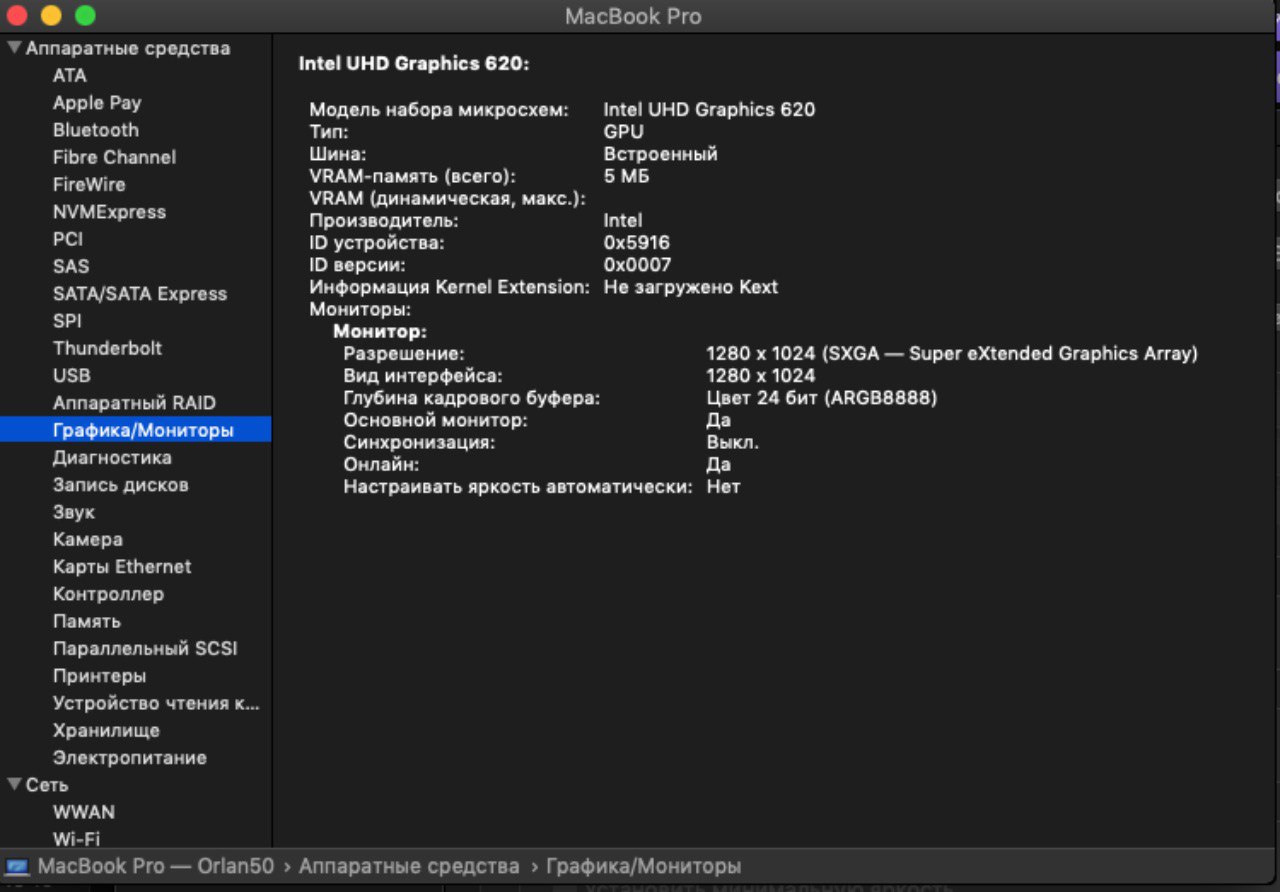Select Wi-Fi under Сеть
The width and height of the screenshot is (1280, 892).
(x=76, y=839)
